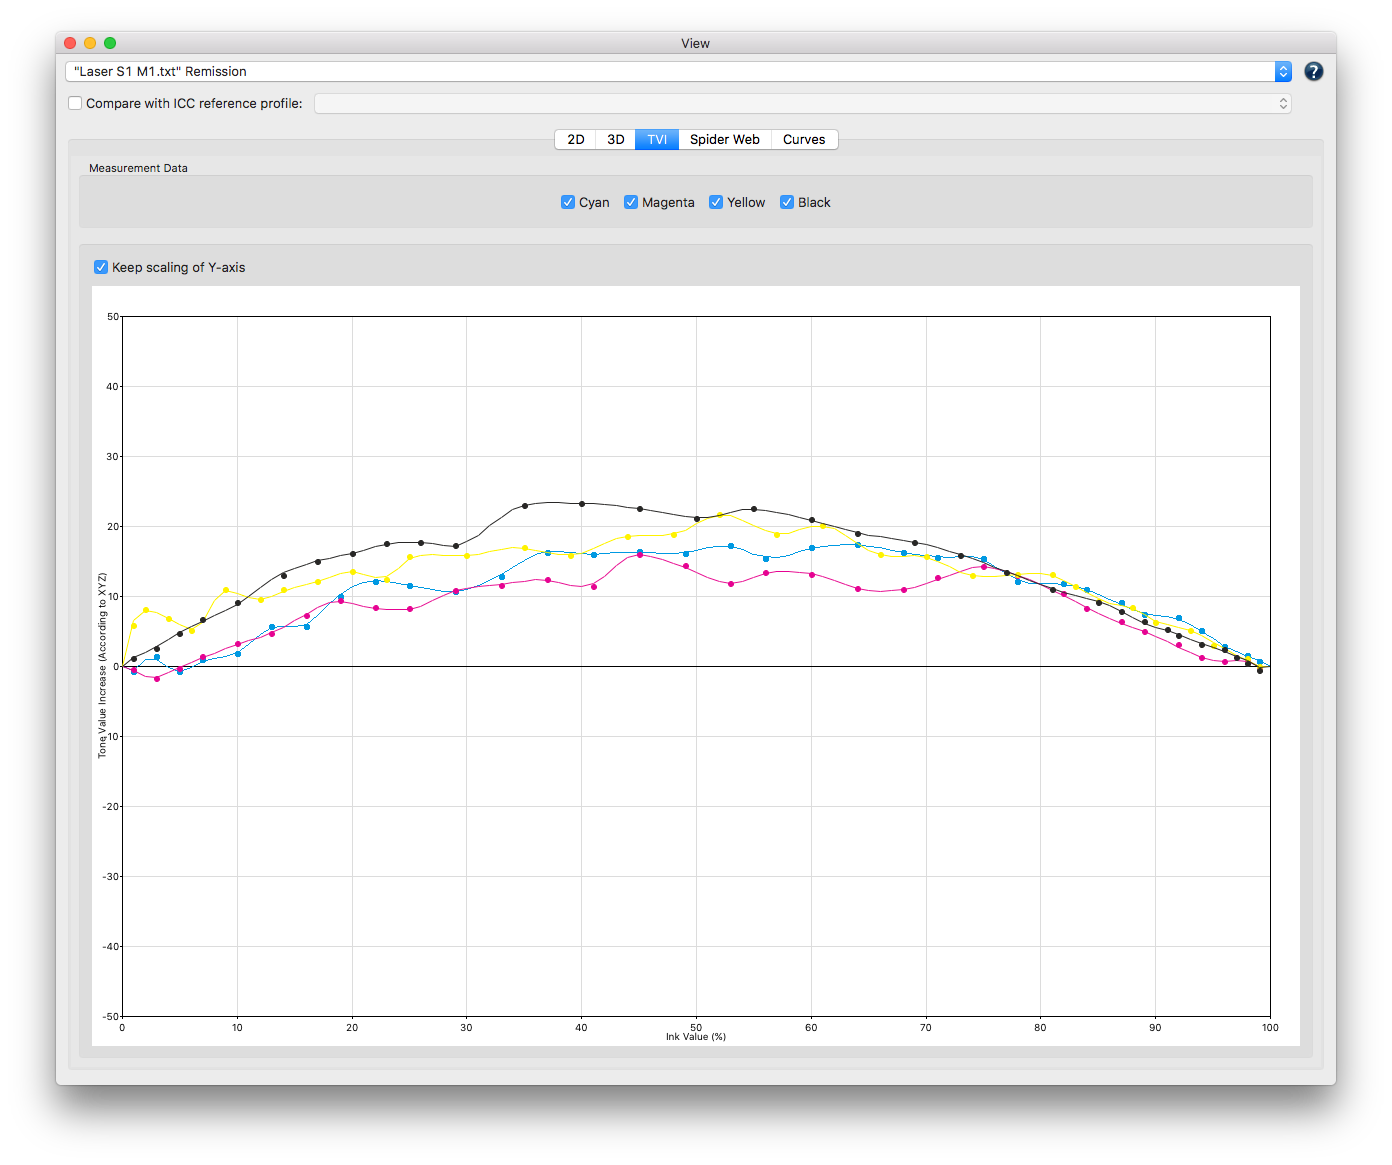Click the Measurement Data heading

pos(138,168)
